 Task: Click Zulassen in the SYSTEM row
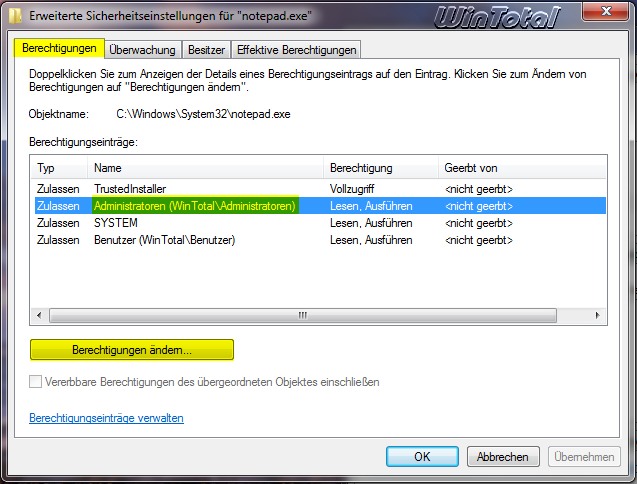[58, 223]
